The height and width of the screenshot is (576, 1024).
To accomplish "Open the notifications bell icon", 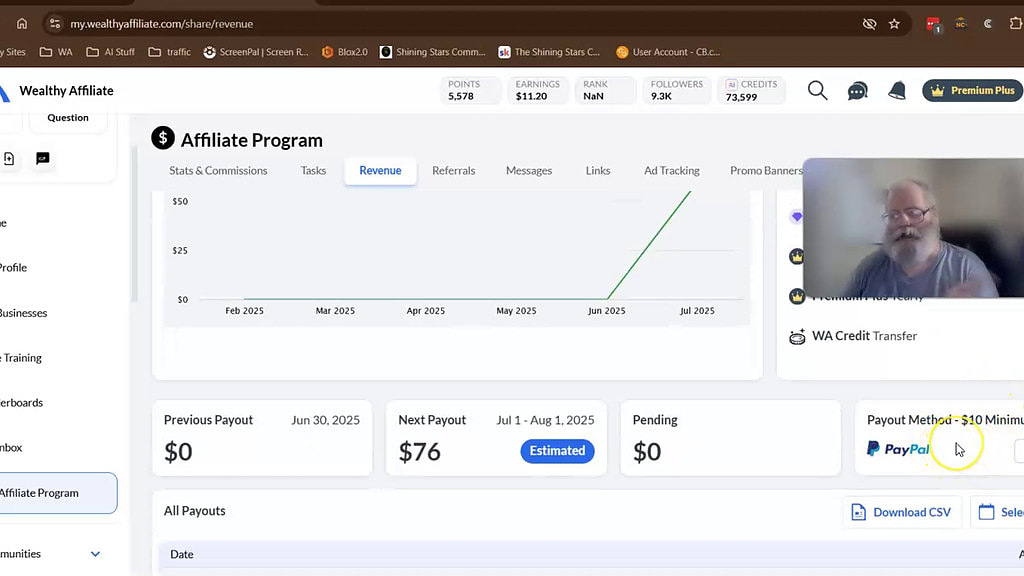I will 897,91.
